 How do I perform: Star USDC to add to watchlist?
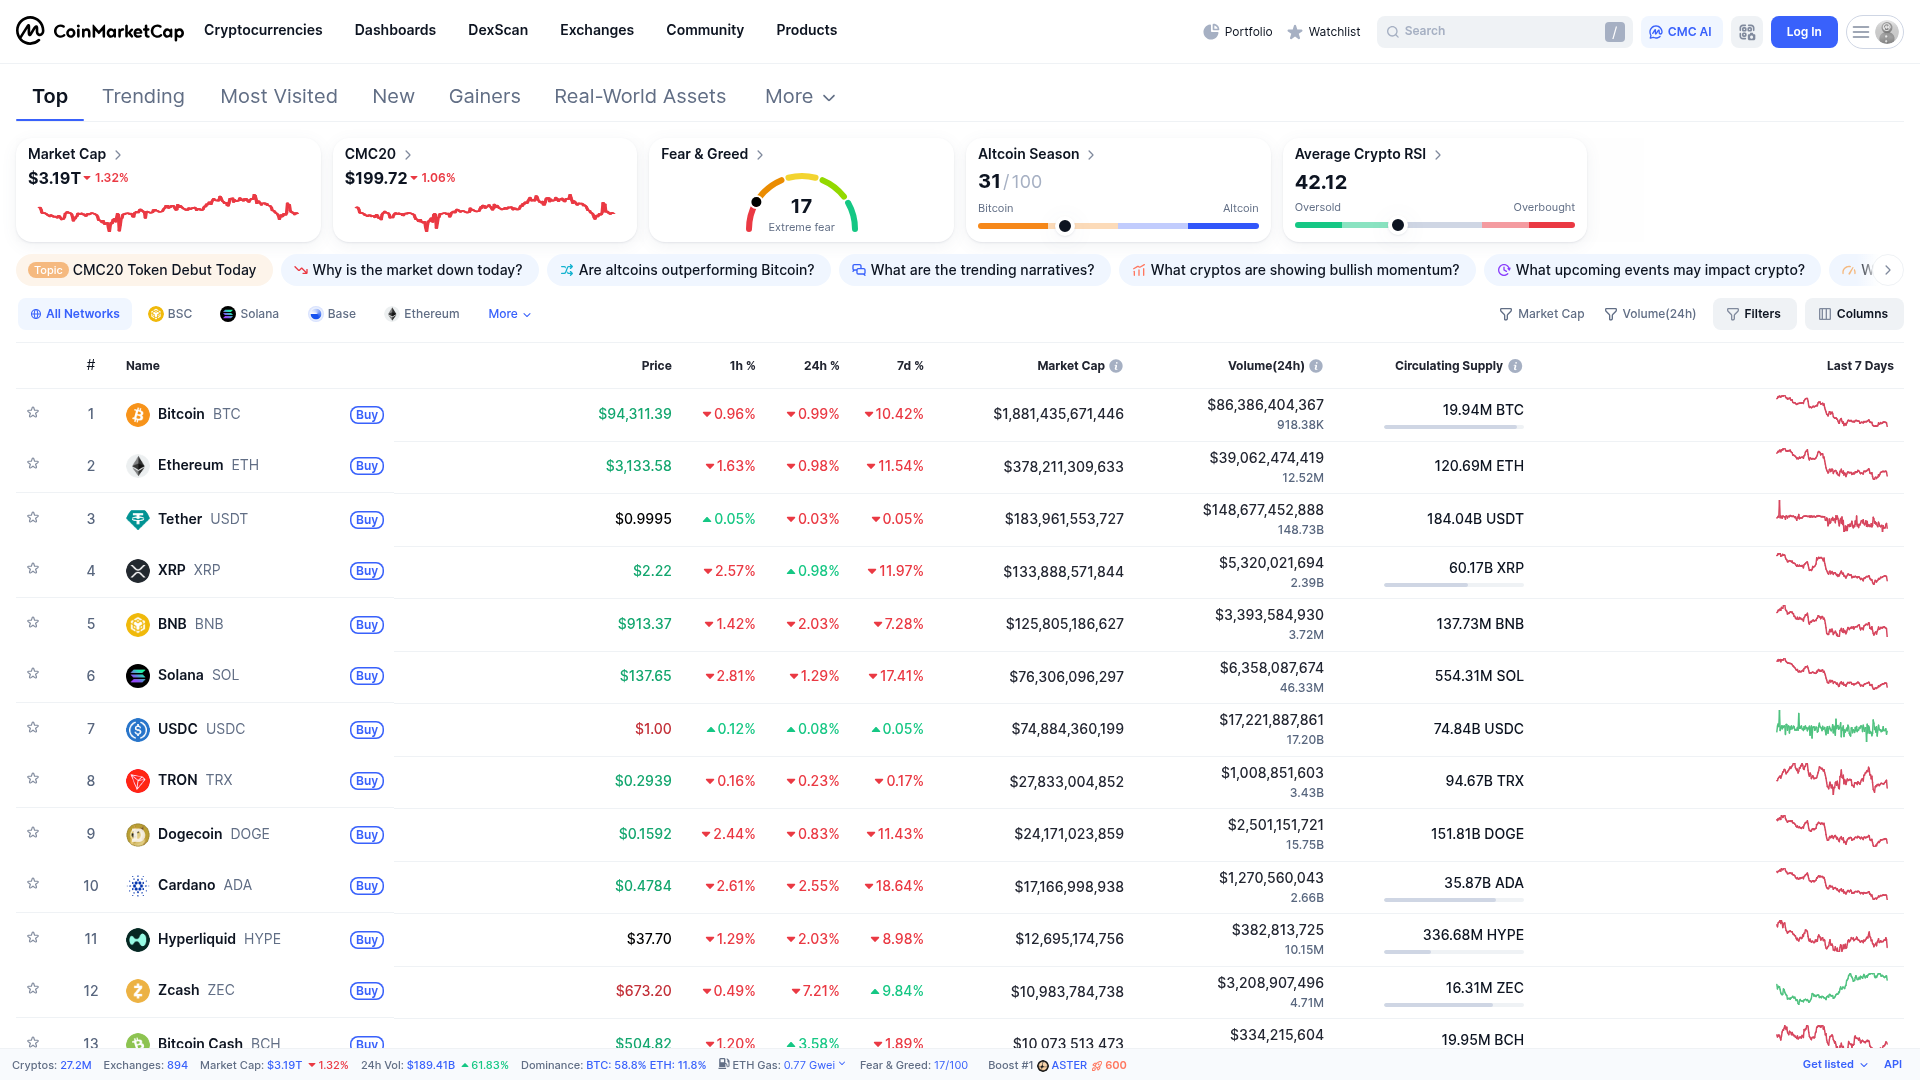33,727
